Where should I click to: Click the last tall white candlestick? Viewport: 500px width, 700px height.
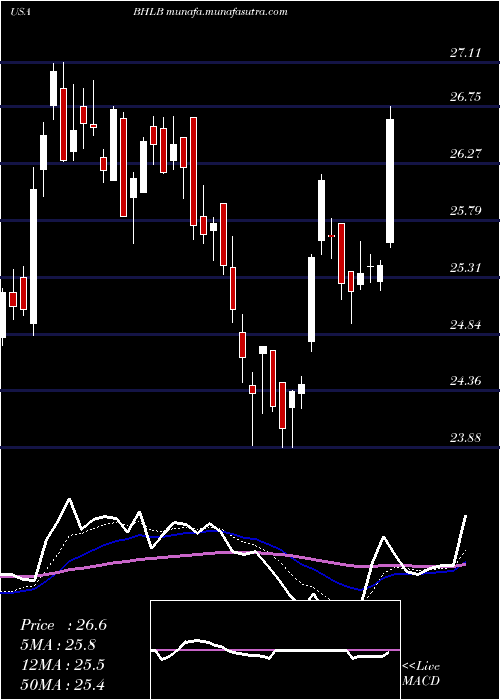pos(390,181)
